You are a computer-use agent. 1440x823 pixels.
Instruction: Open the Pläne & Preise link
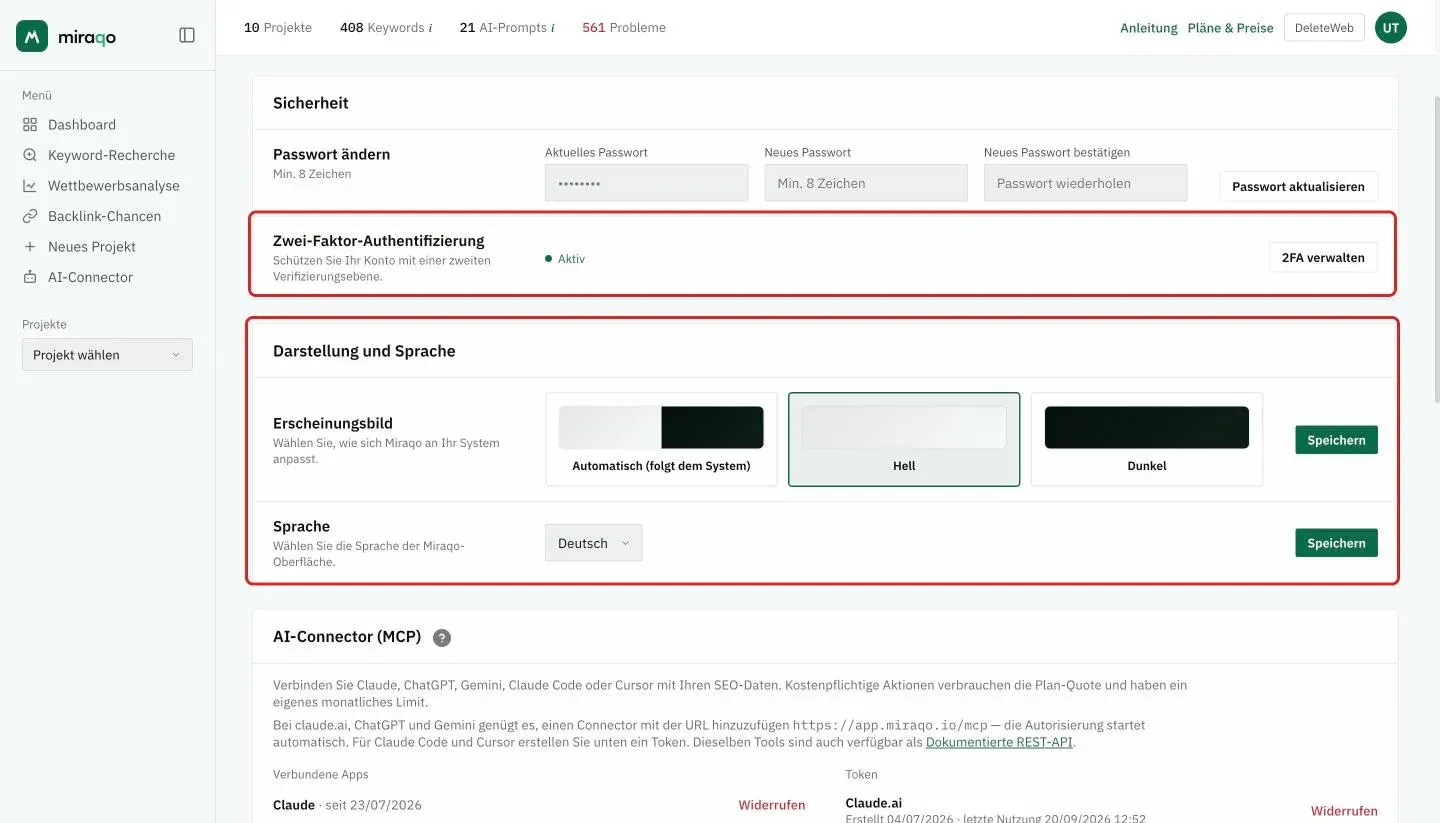click(1231, 28)
